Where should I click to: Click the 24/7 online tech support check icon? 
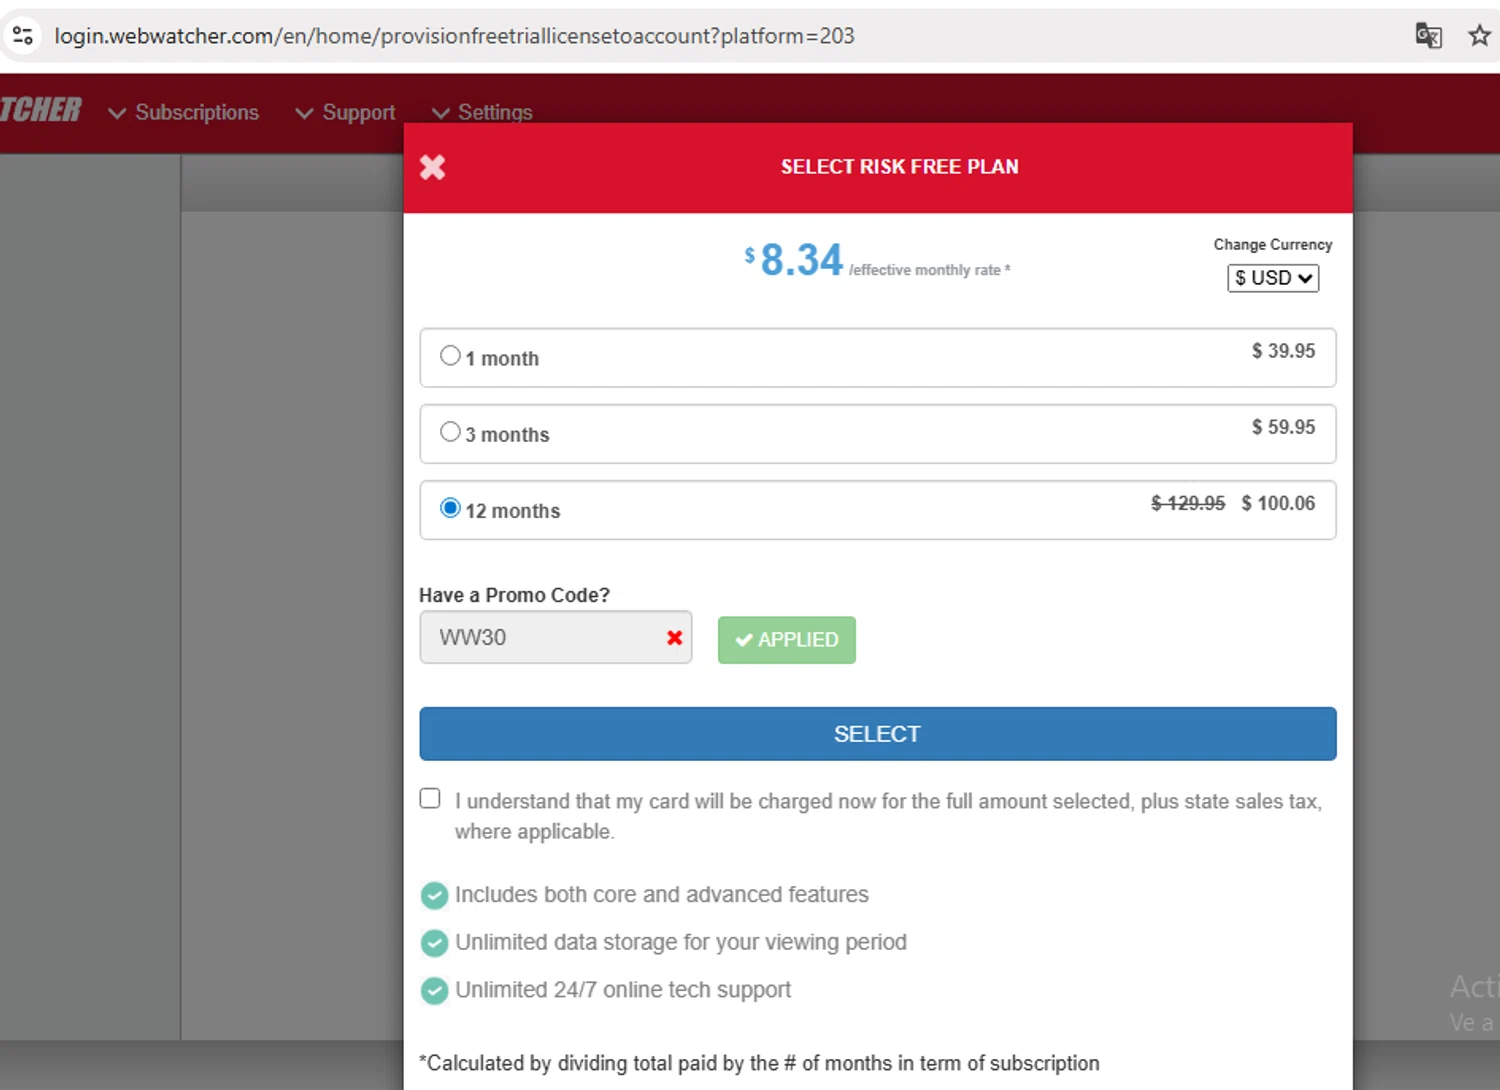(434, 990)
